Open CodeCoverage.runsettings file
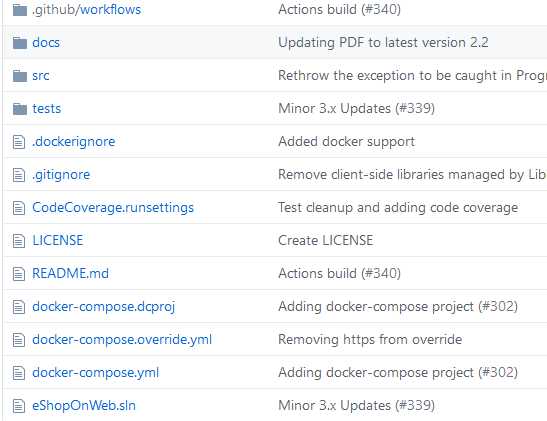This screenshot has width=547, height=421. (113, 208)
